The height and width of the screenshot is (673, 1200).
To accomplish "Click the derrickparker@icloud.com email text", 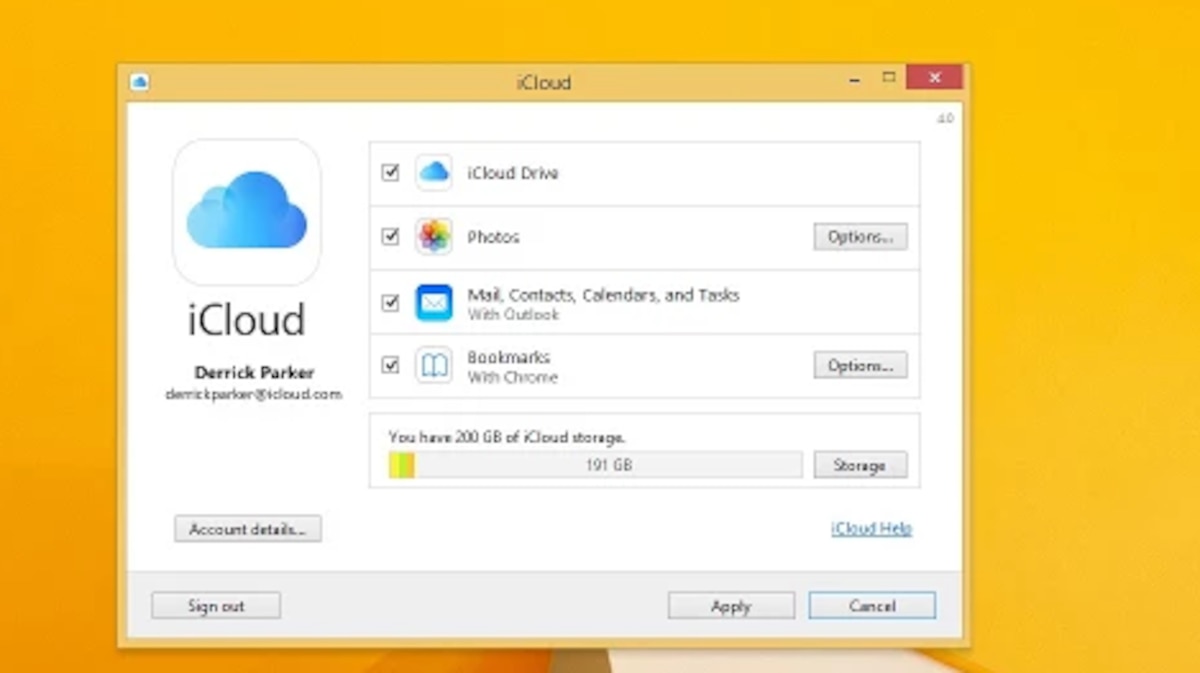I will [x=254, y=394].
